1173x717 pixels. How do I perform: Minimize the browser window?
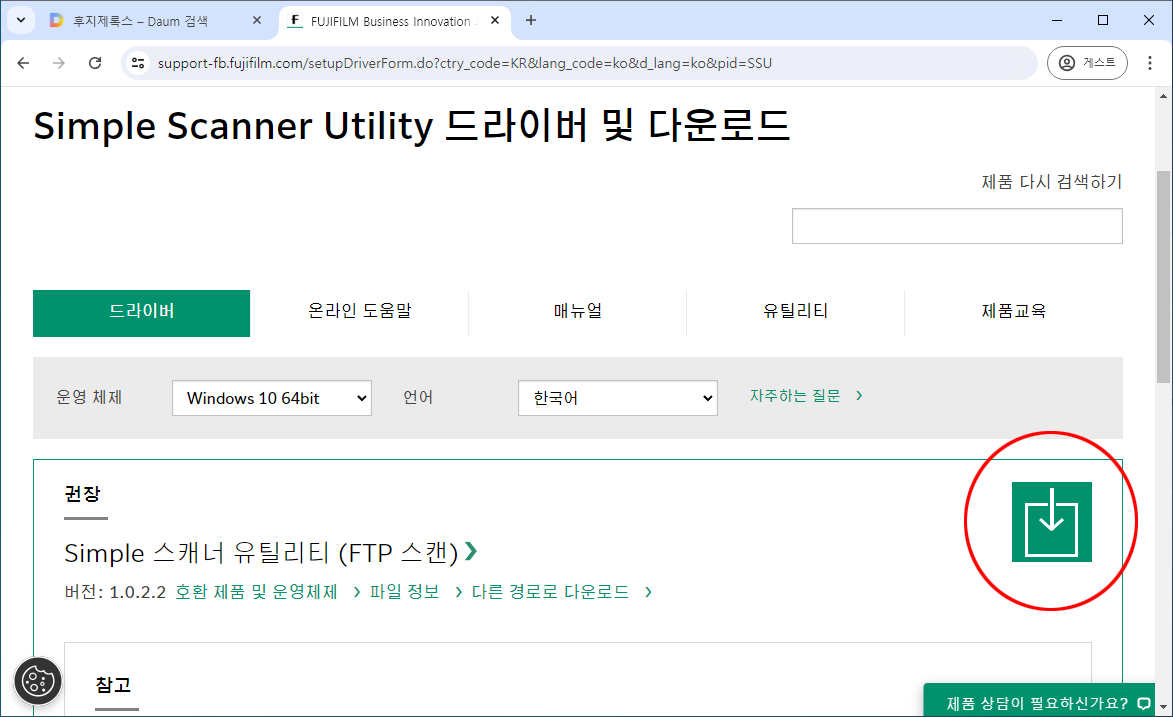tap(1056, 20)
